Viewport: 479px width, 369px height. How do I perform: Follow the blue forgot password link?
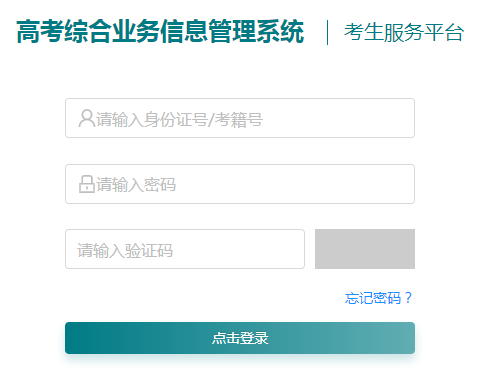[x=378, y=298]
